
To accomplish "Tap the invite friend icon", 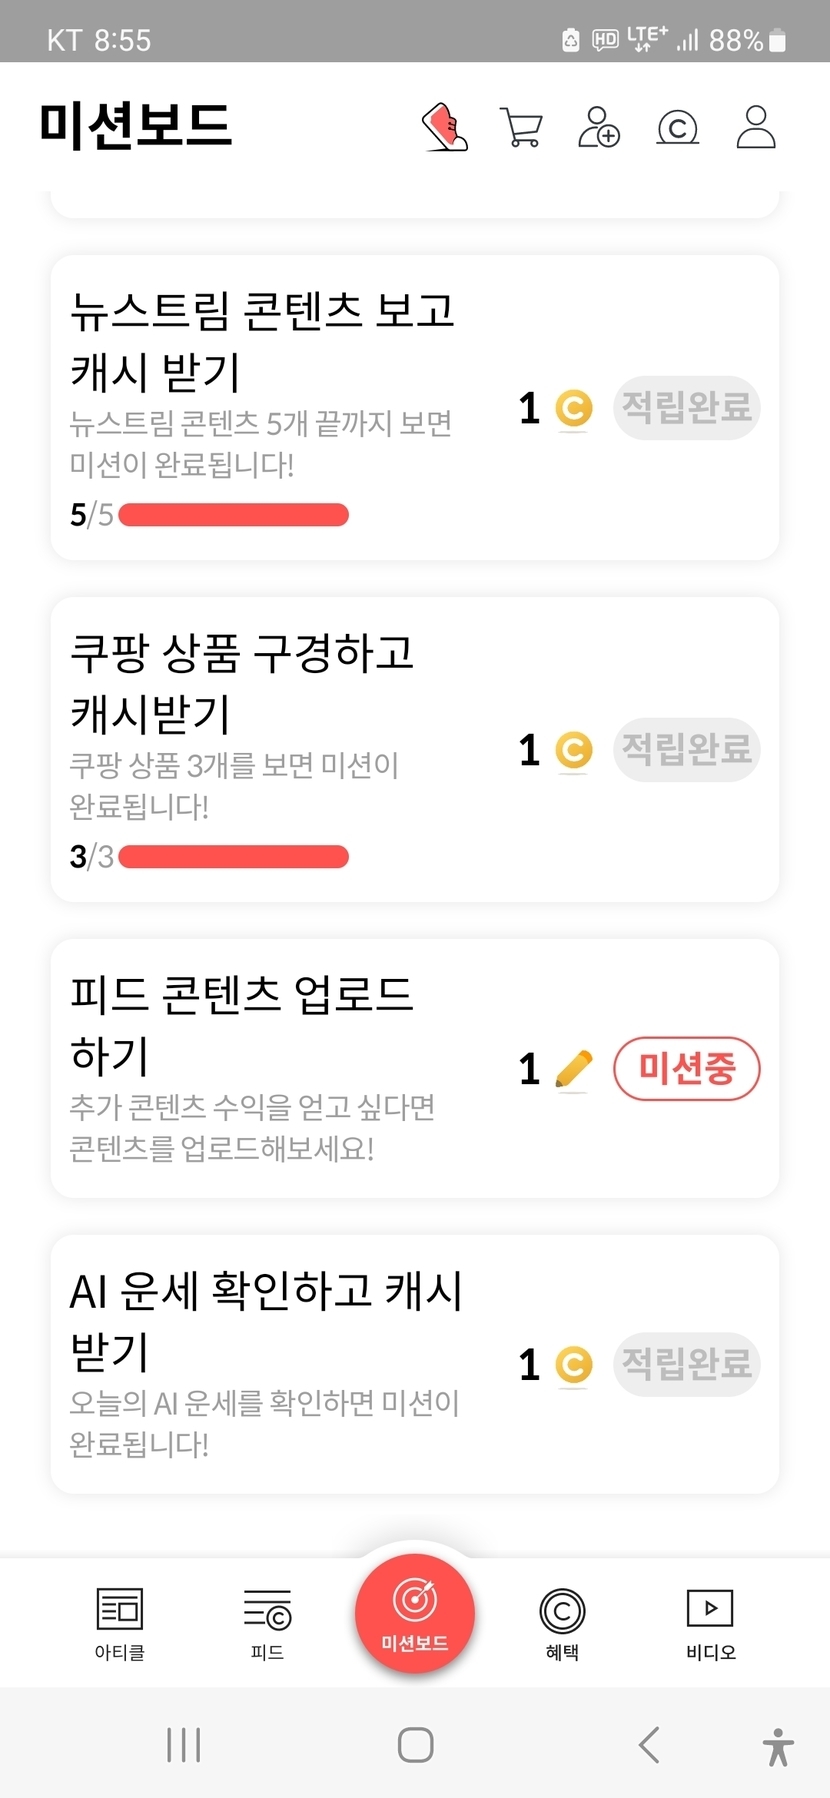I will click(x=599, y=127).
